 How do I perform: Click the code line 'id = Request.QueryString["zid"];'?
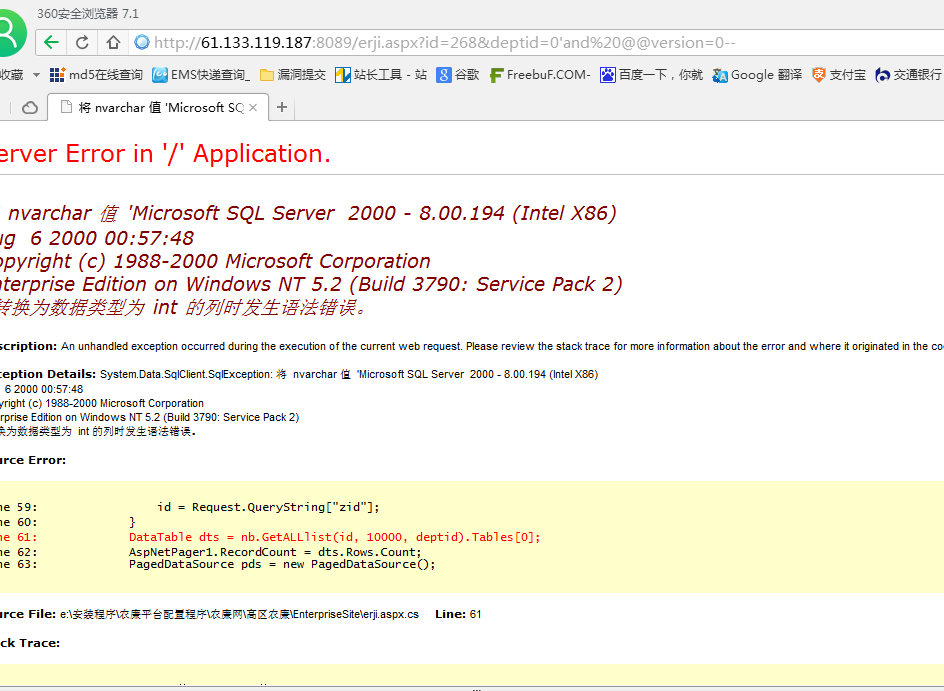pyautogui.click(x=269, y=507)
